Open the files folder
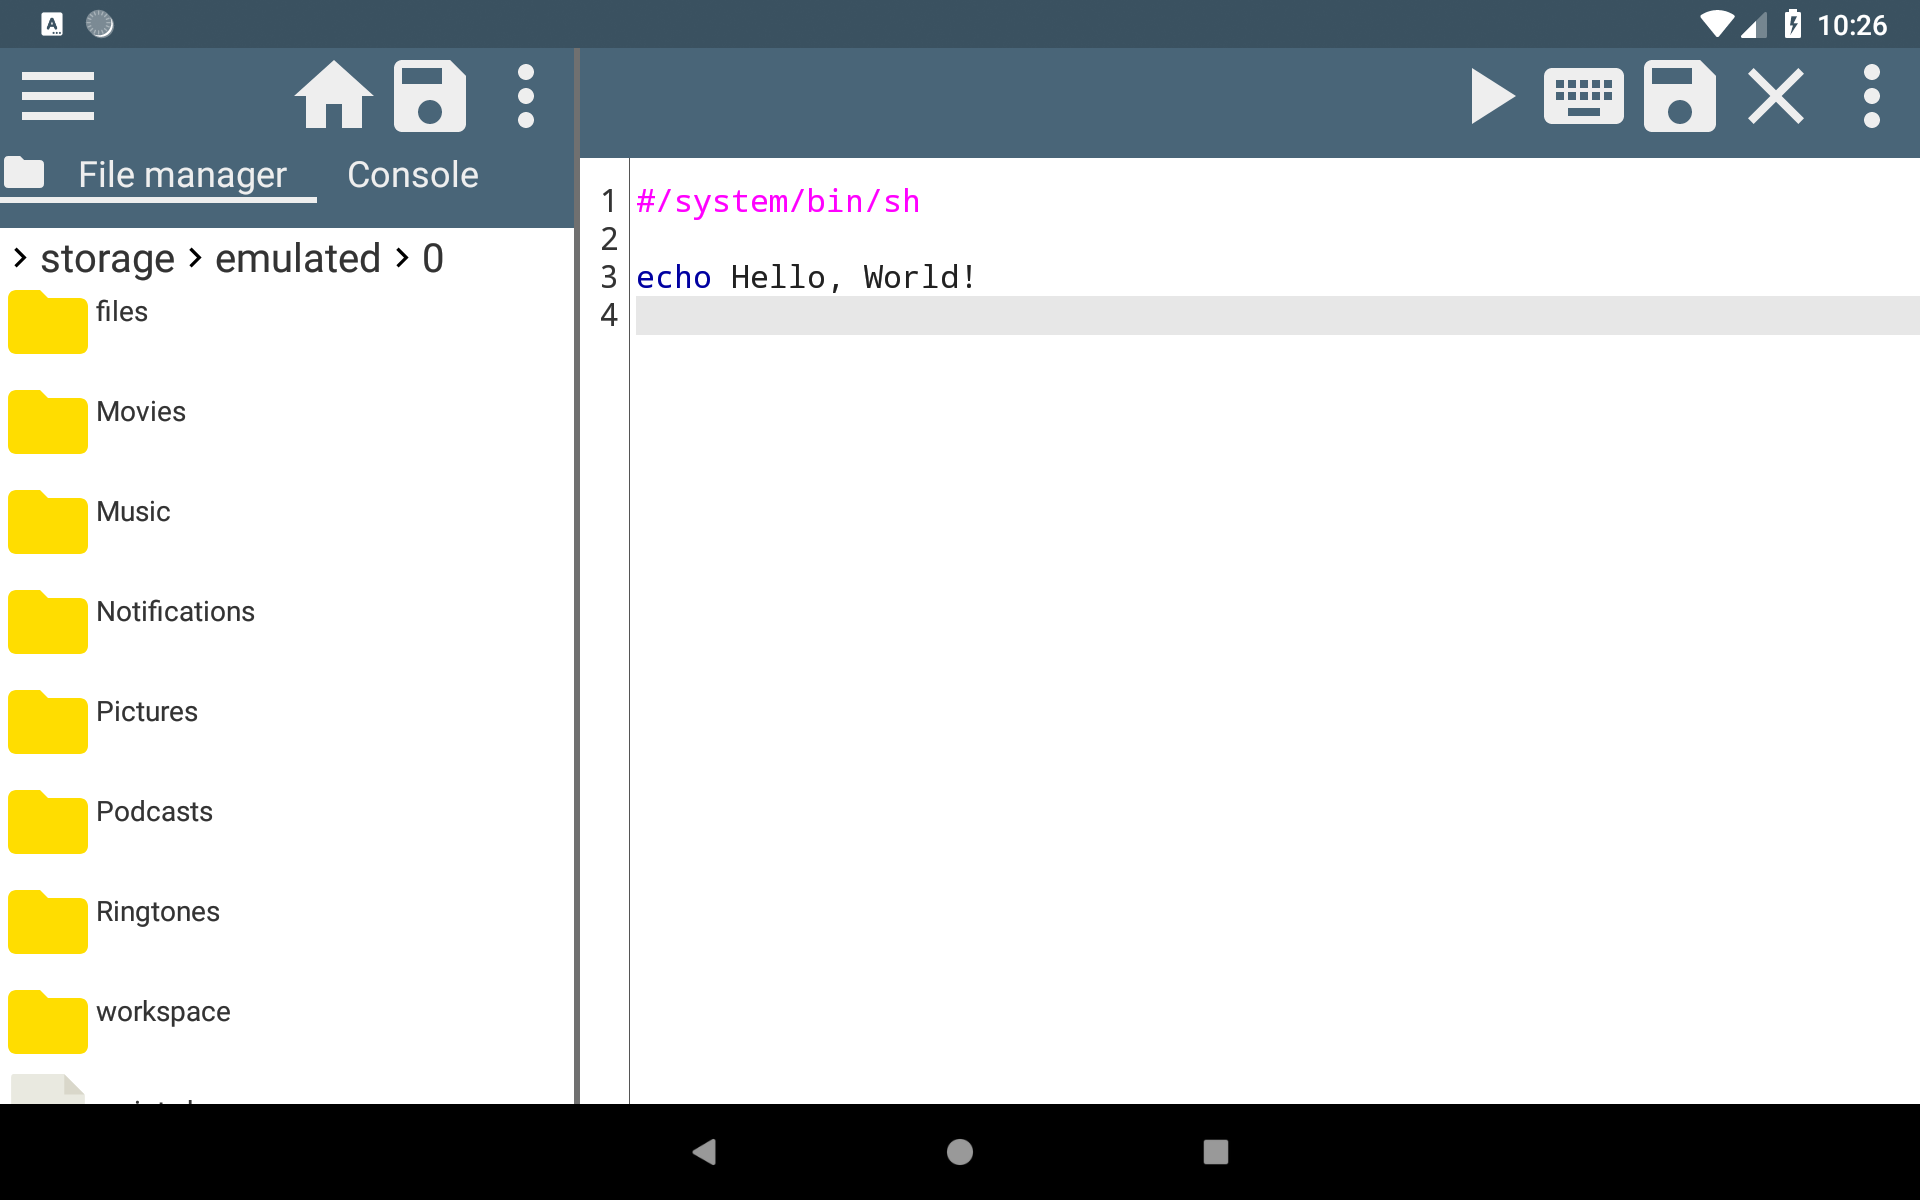The width and height of the screenshot is (1920, 1200). [x=121, y=311]
